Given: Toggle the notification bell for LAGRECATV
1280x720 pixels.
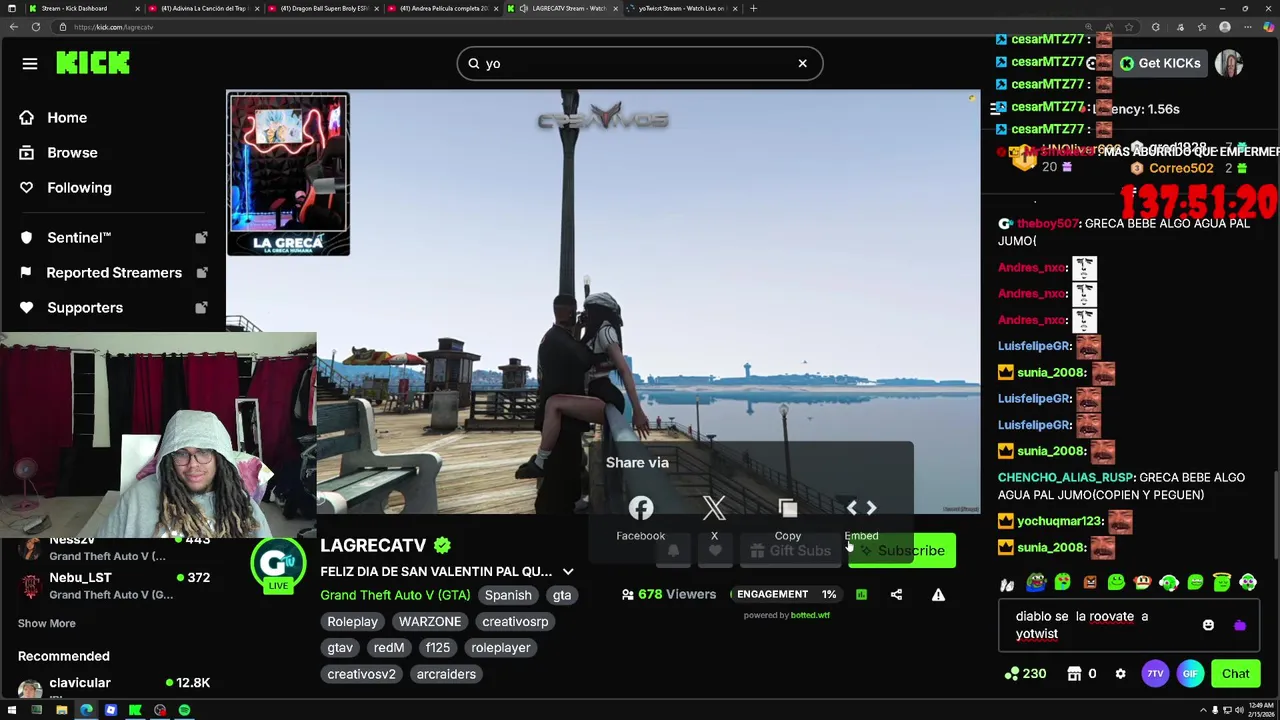Looking at the screenshot, I should 673,551.
